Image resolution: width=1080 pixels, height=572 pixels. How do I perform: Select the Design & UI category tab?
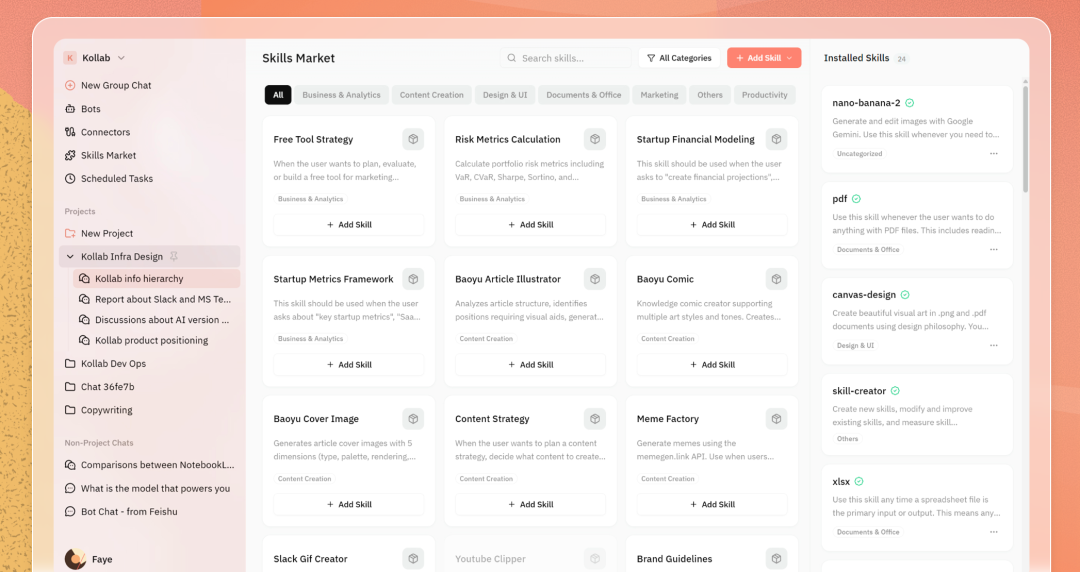click(504, 95)
